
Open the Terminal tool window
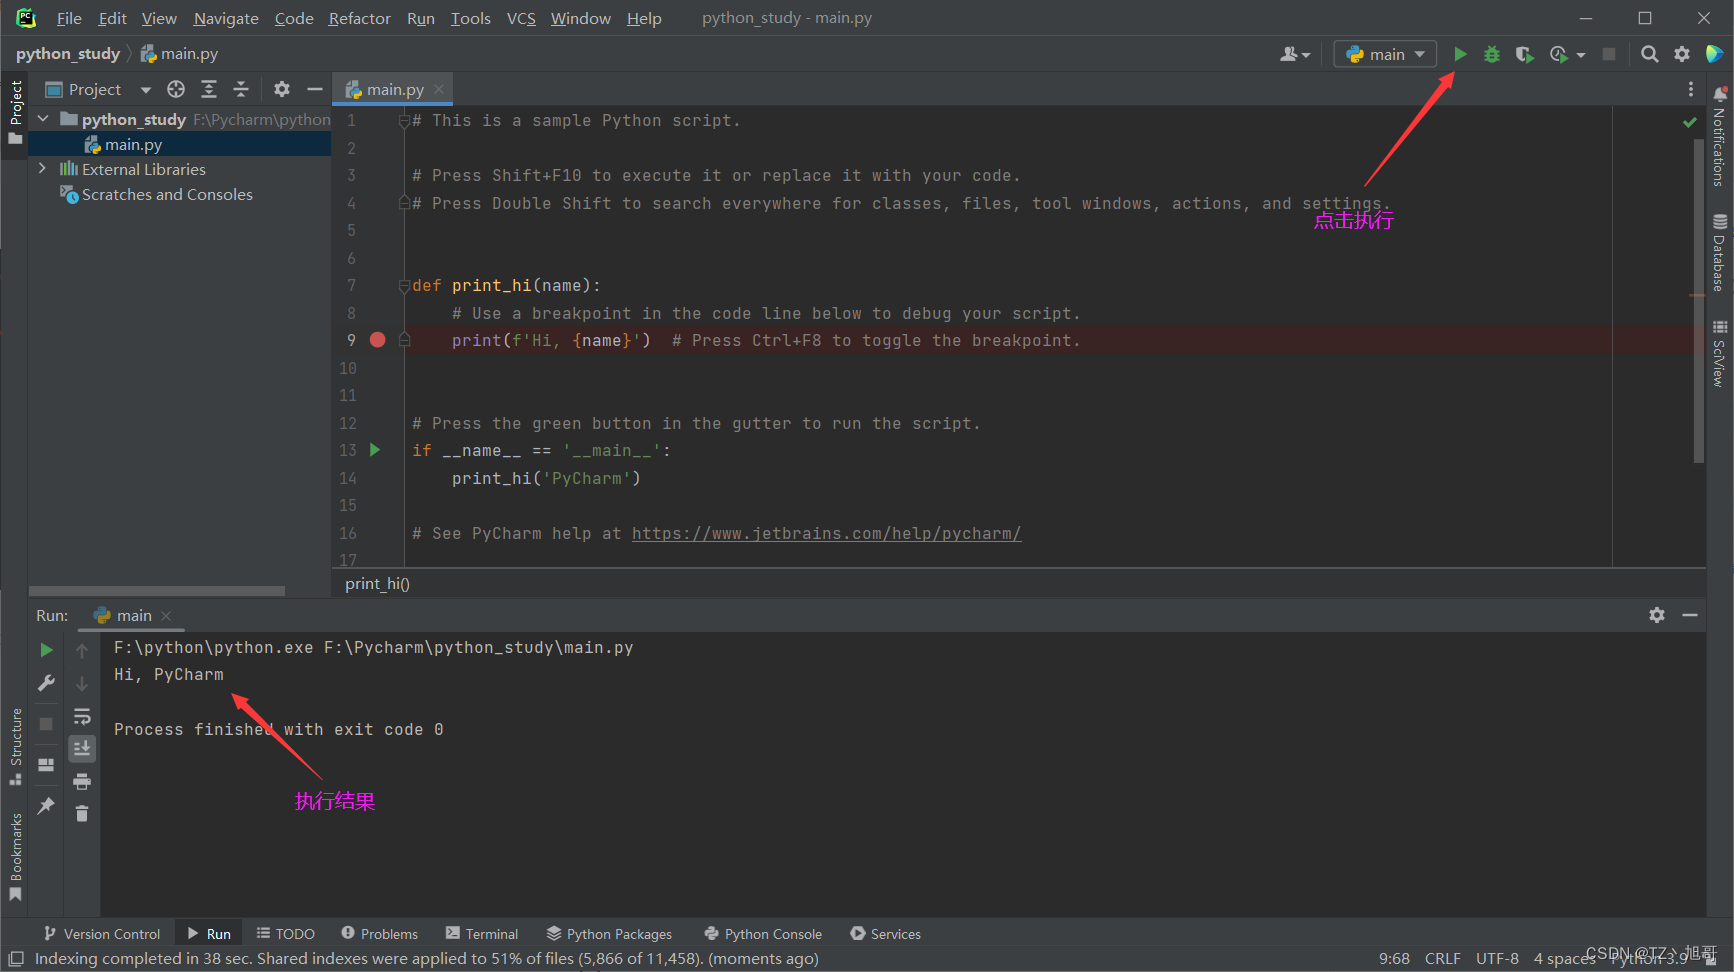pyautogui.click(x=482, y=933)
